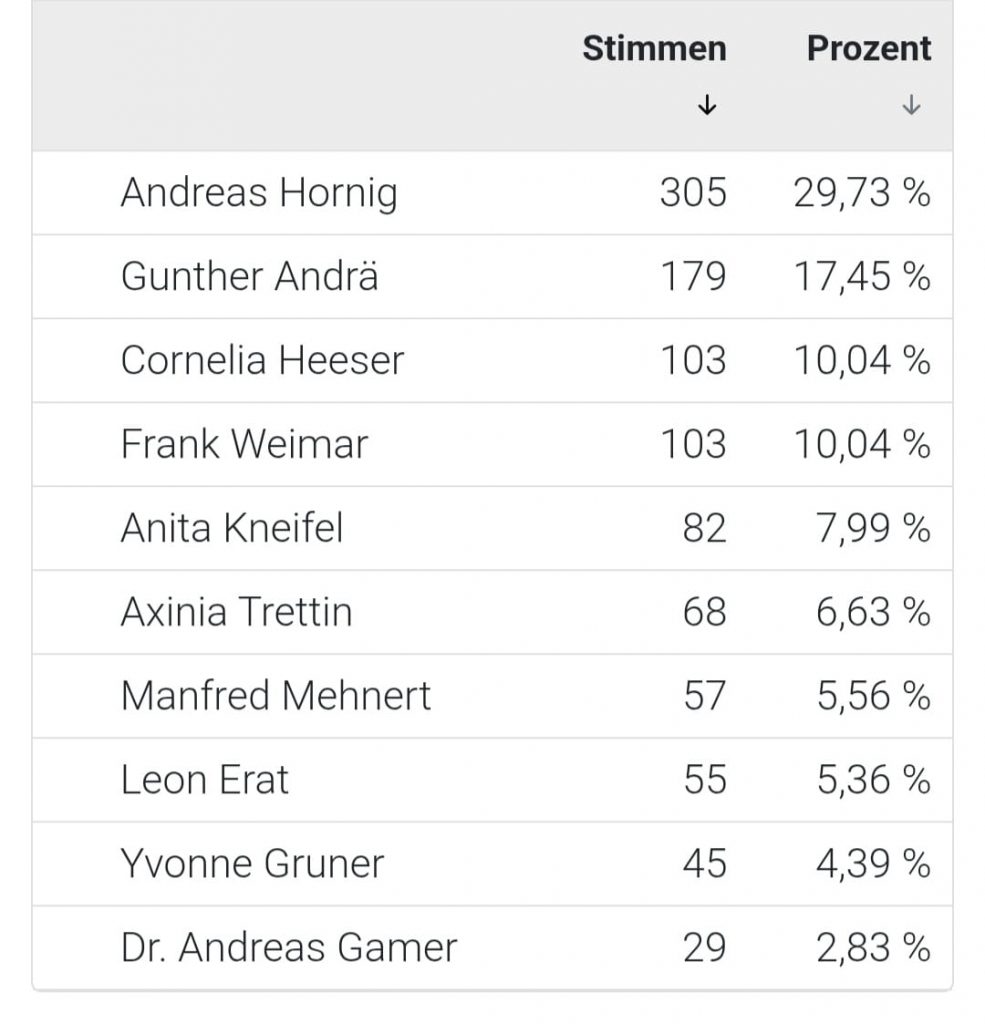Click the Cornelia Heeser entry
Image resolution: width=985 pixels, height=1024 pixels.
pos(262,360)
